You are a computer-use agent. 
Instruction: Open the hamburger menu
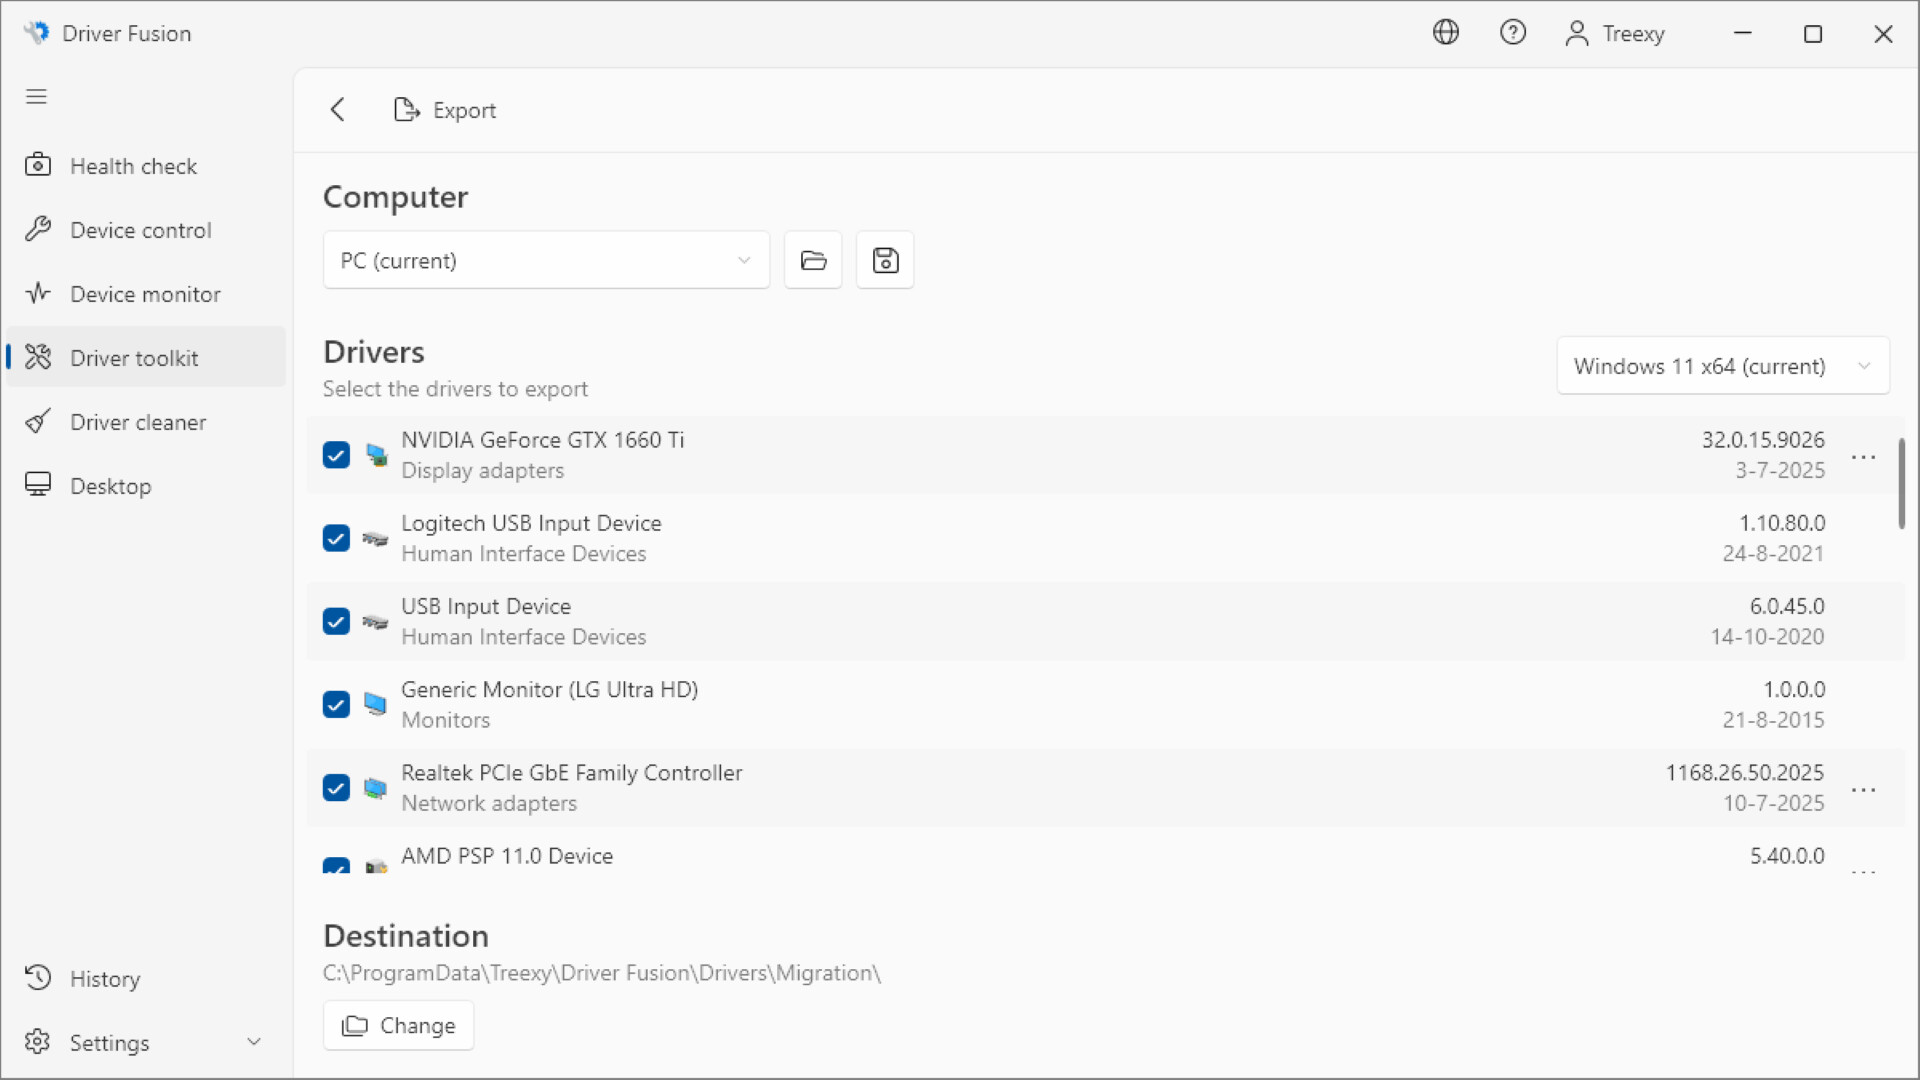coord(36,96)
